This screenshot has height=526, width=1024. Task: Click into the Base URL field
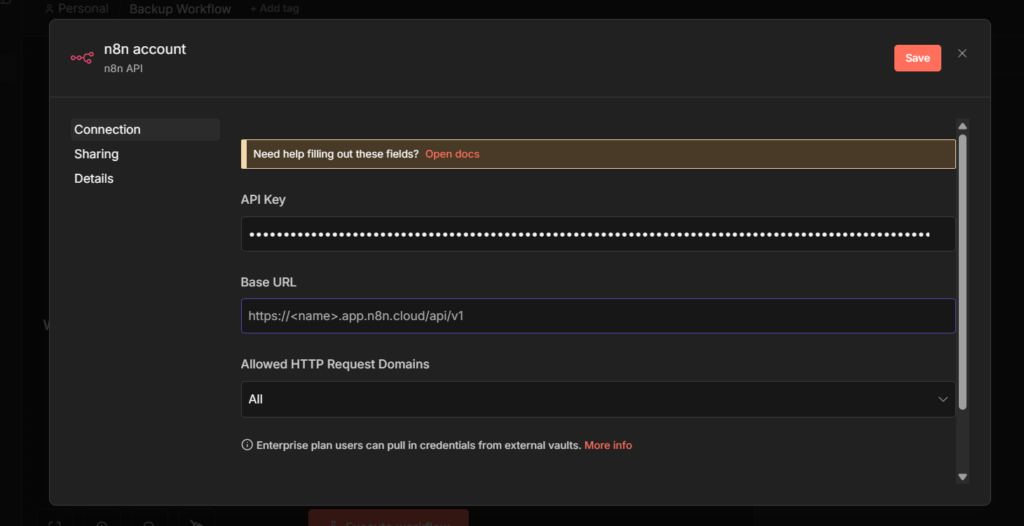[598, 316]
